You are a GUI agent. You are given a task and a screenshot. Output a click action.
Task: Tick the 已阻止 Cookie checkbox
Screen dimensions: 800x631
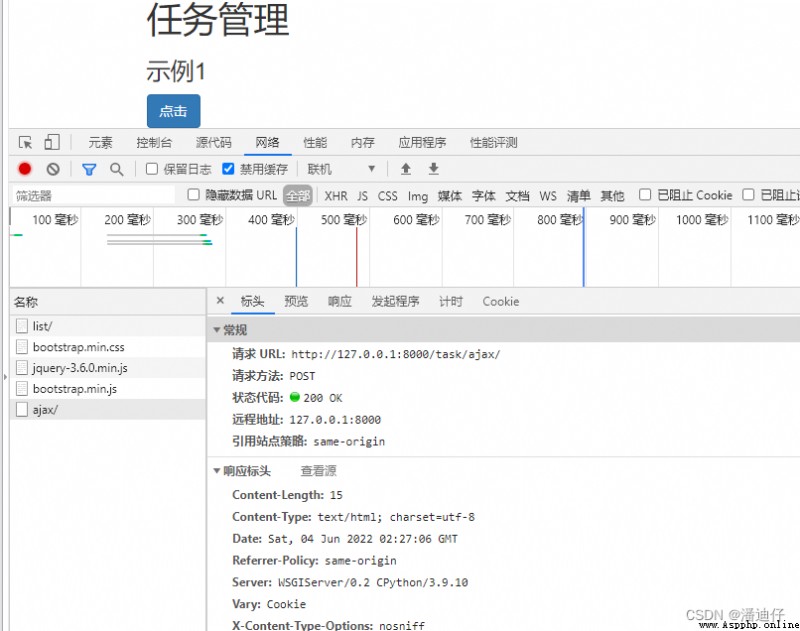[x=645, y=195]
